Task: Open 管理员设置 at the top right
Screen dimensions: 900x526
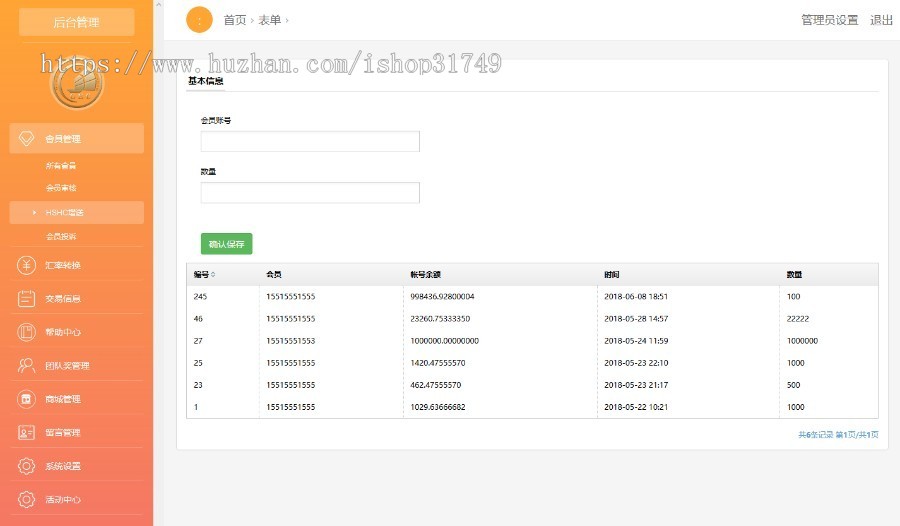Action: click(829, 20)
